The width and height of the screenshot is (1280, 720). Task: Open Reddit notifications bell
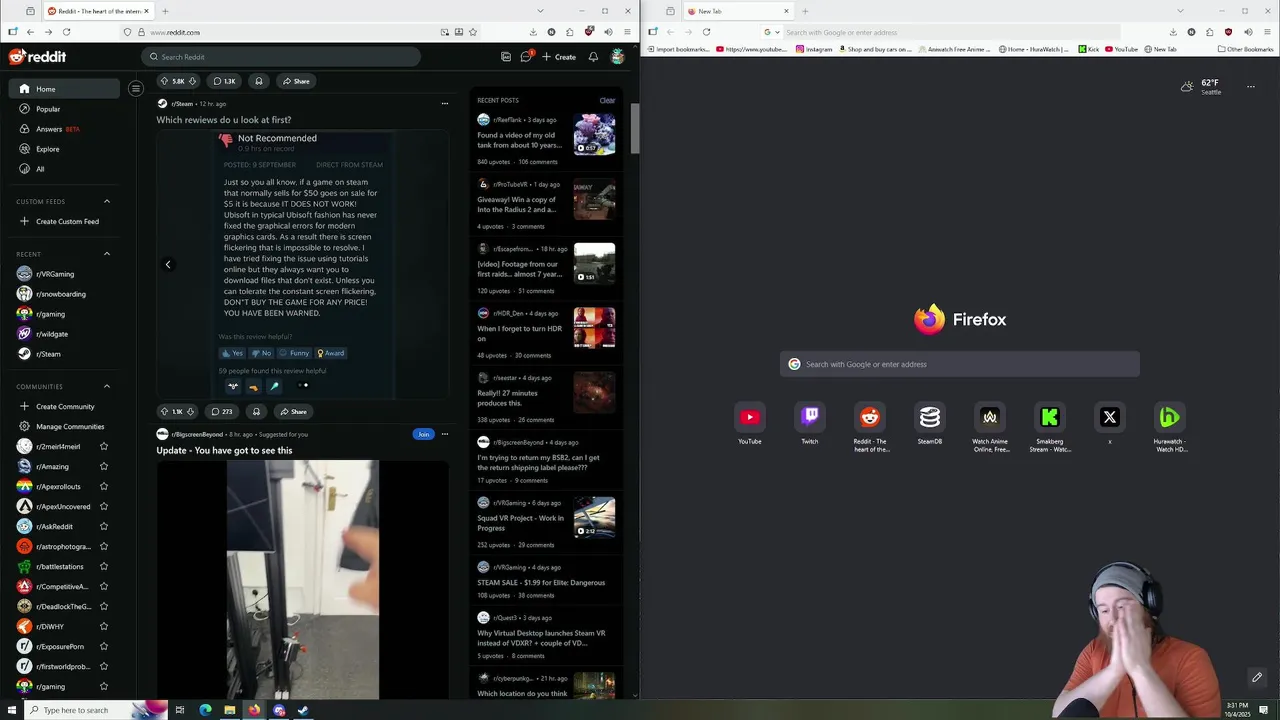point(593,57)
